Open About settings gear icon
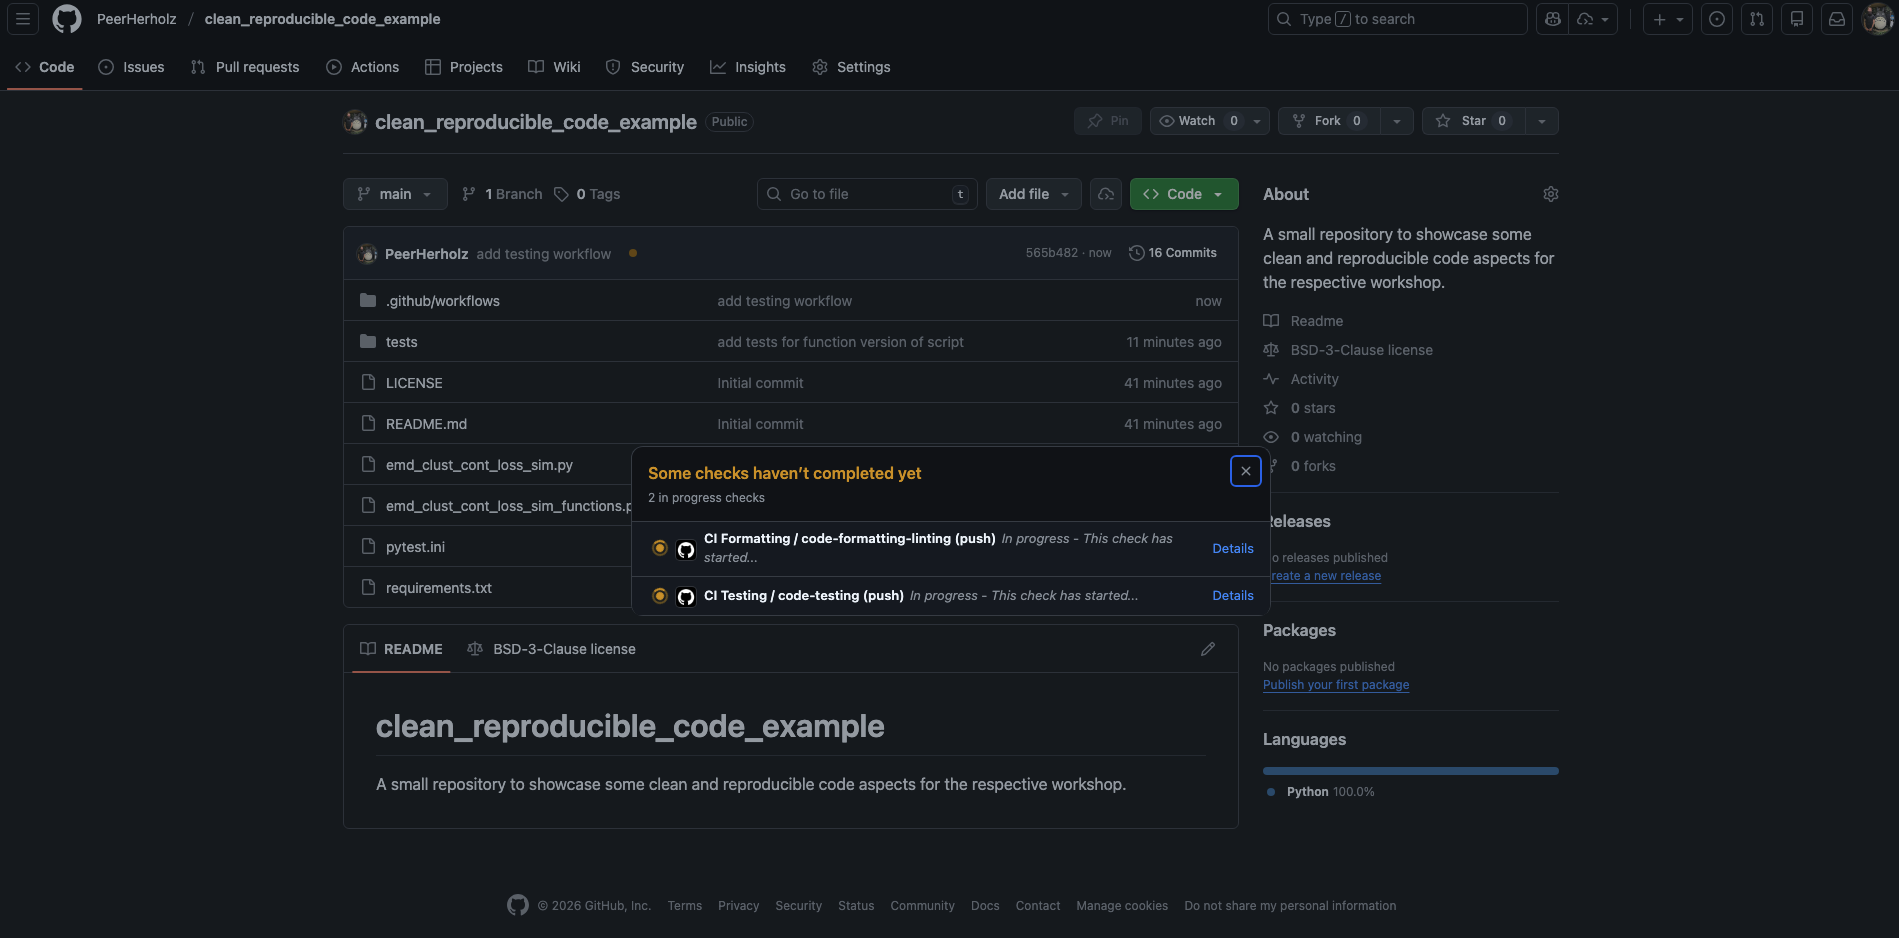Screen dimensions: 1899x938 [x=1551, y=194]
